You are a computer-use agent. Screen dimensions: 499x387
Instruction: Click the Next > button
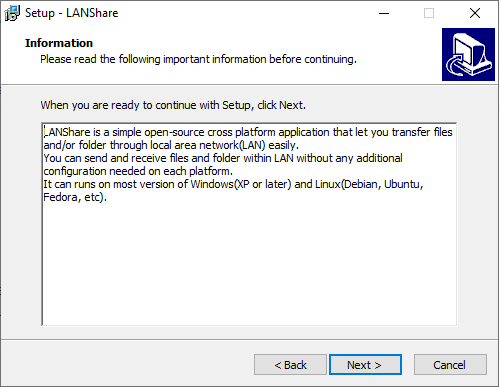tap(365, 364)
